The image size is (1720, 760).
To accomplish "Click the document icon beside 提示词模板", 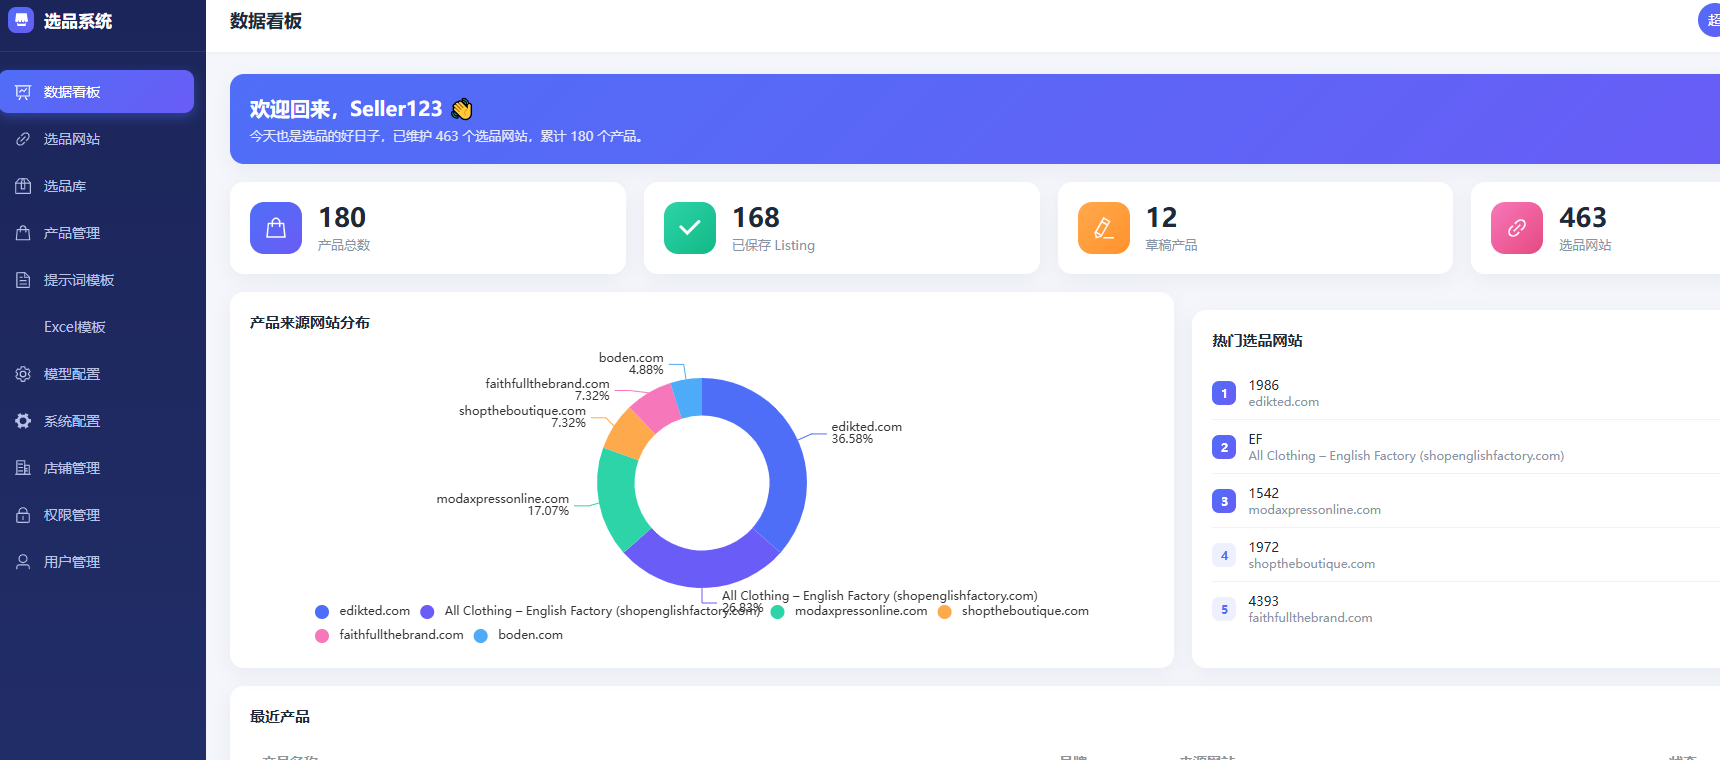I will tap(23, 280).
